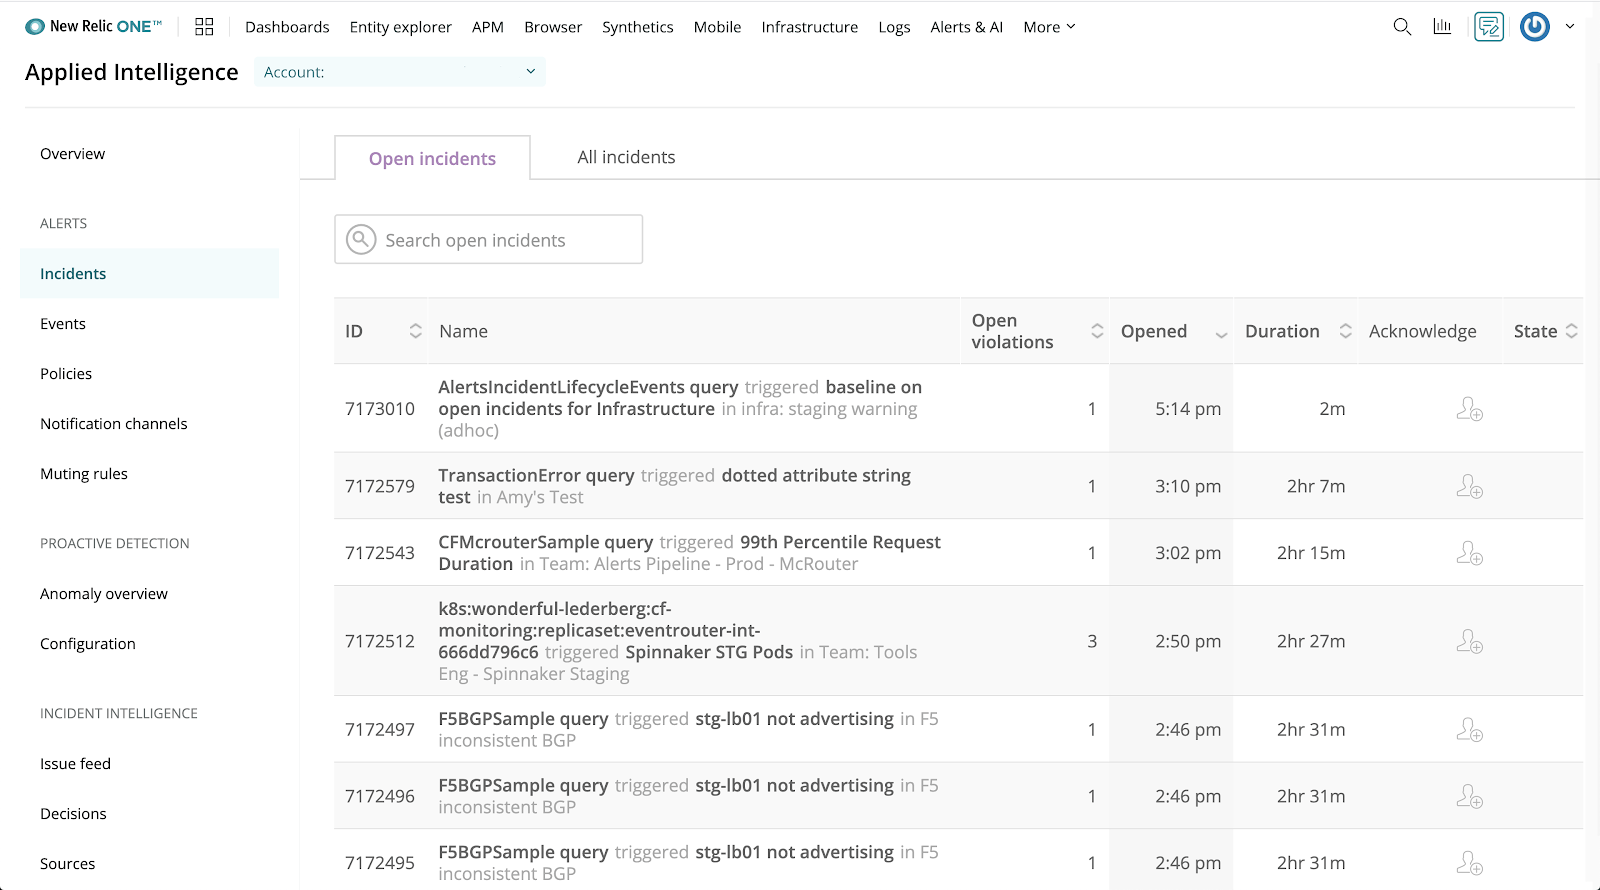
Task: Open the user profile avatar icon
Action: (1534, 27)
